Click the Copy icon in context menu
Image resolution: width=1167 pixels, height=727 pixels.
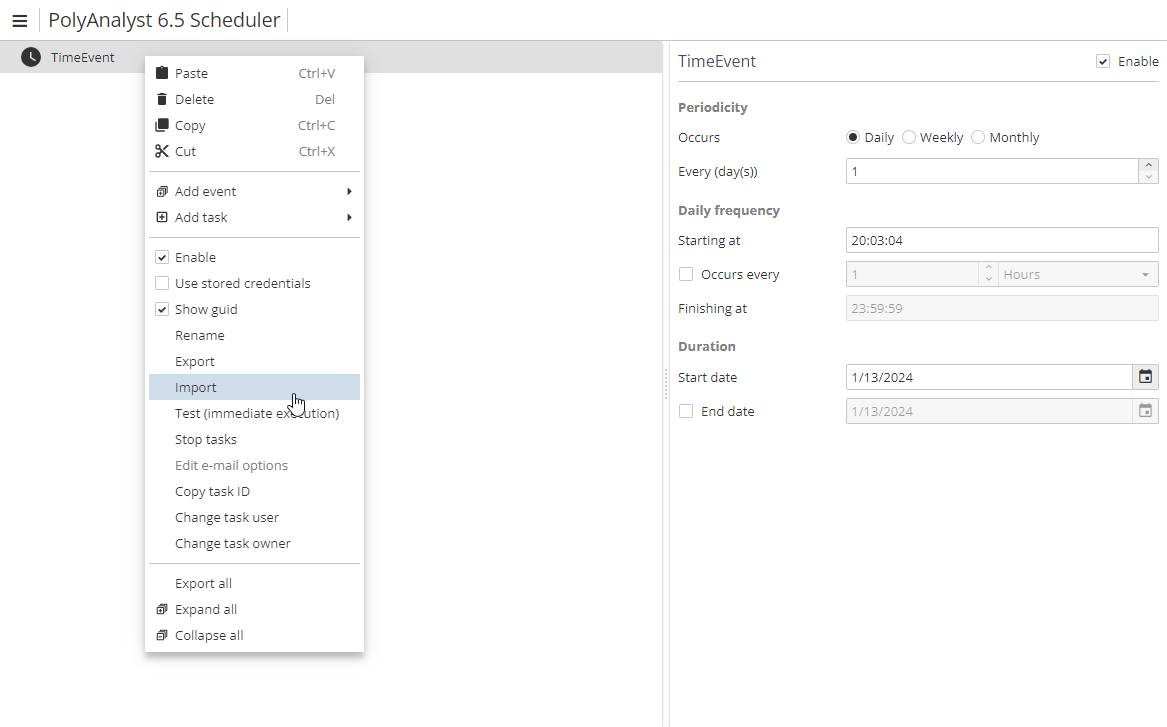pyautogui.click(x=162, y=124)
